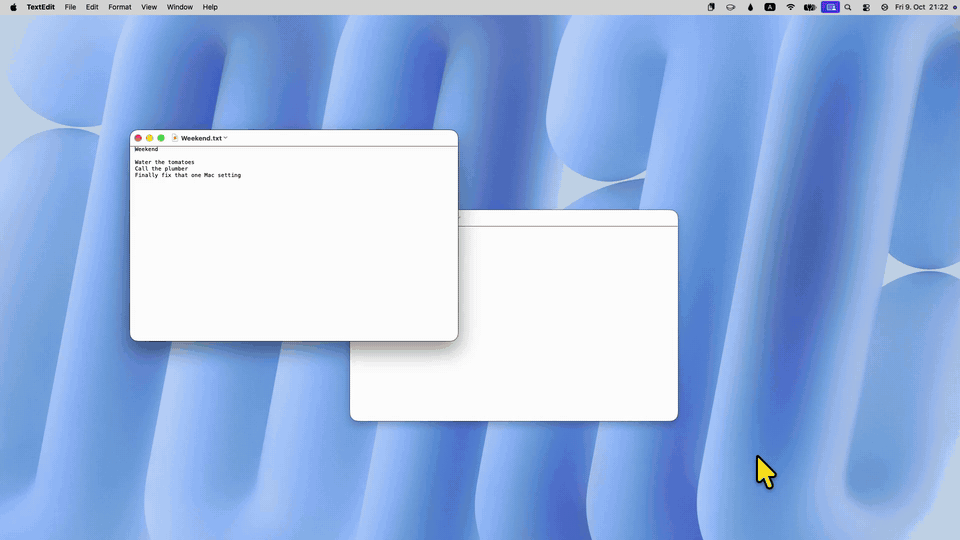This screenshot has height=540, width=960.
Task: Click the clipboard manager menu bar icon
Action: point(711,7)
